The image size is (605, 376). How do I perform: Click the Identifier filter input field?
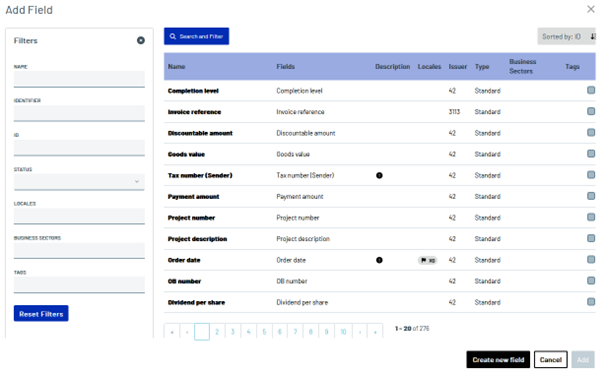(x=79, y=113)
